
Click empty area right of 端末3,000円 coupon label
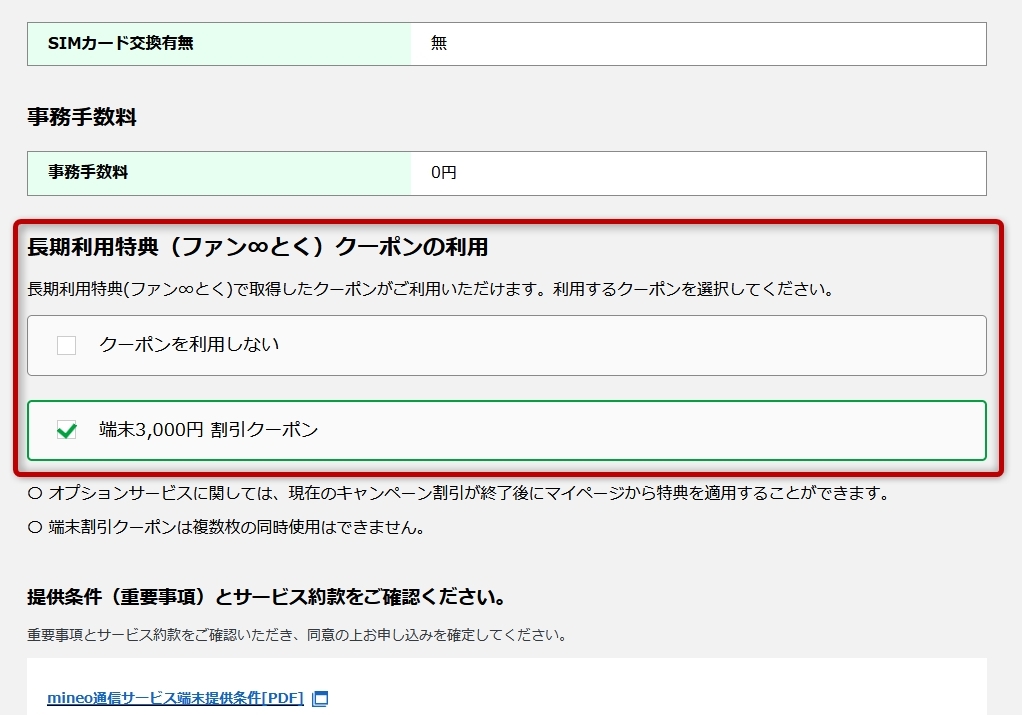650,430
